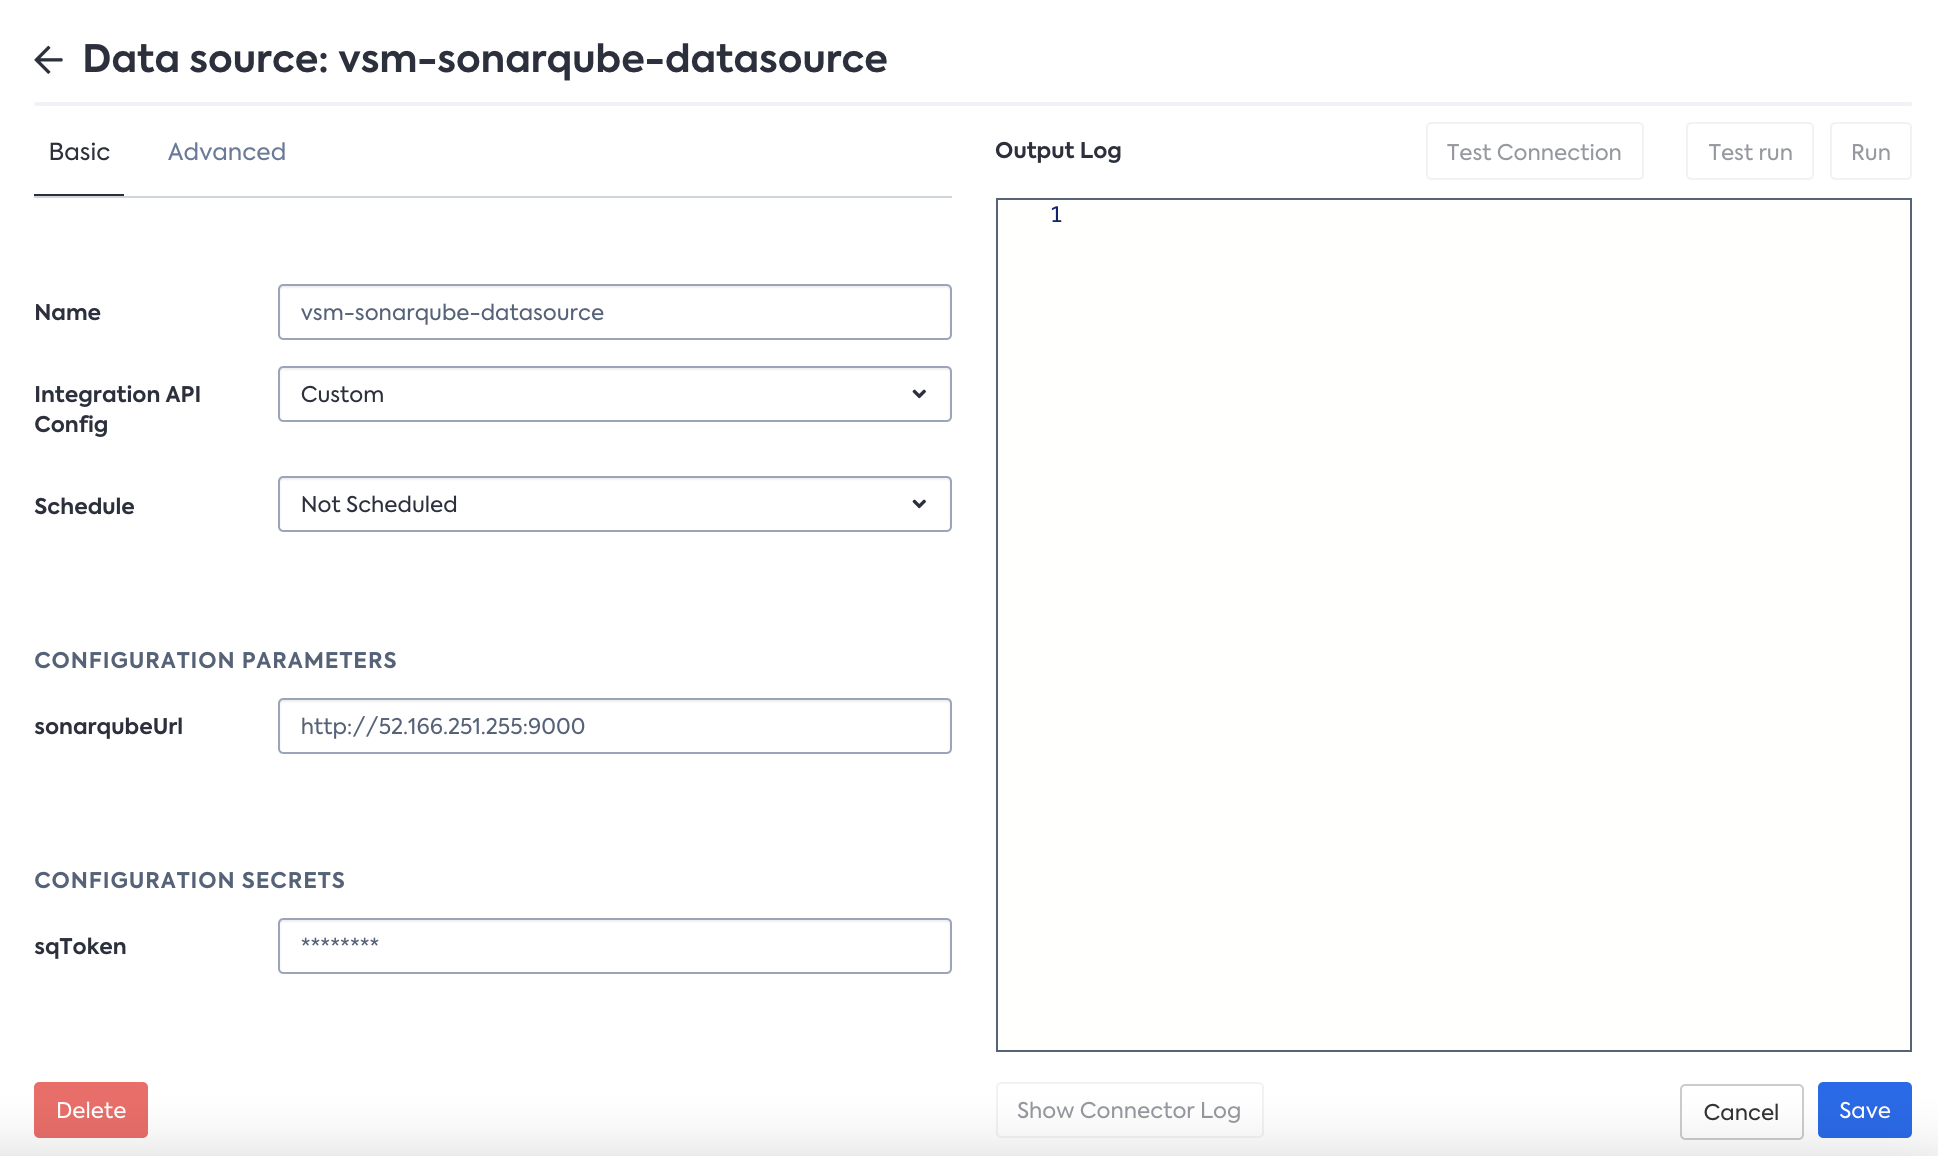Delete the data source

[91, 1110]
